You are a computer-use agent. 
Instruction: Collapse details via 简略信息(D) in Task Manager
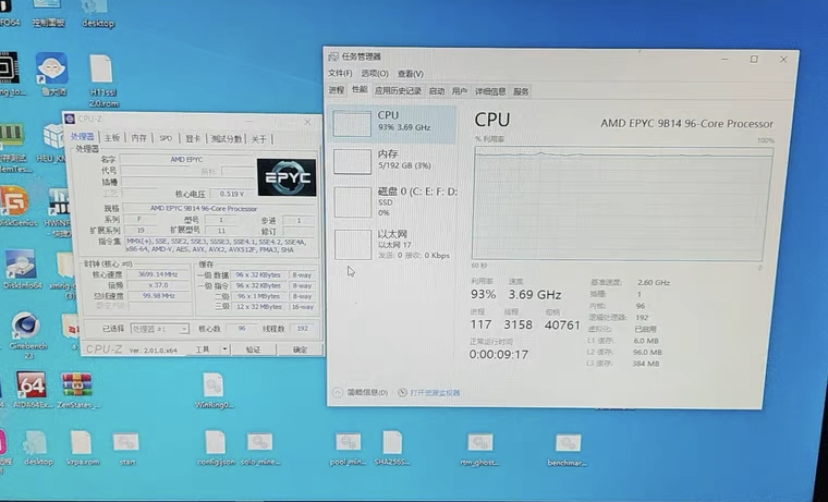pyautogui.click(x=361, y=393)
